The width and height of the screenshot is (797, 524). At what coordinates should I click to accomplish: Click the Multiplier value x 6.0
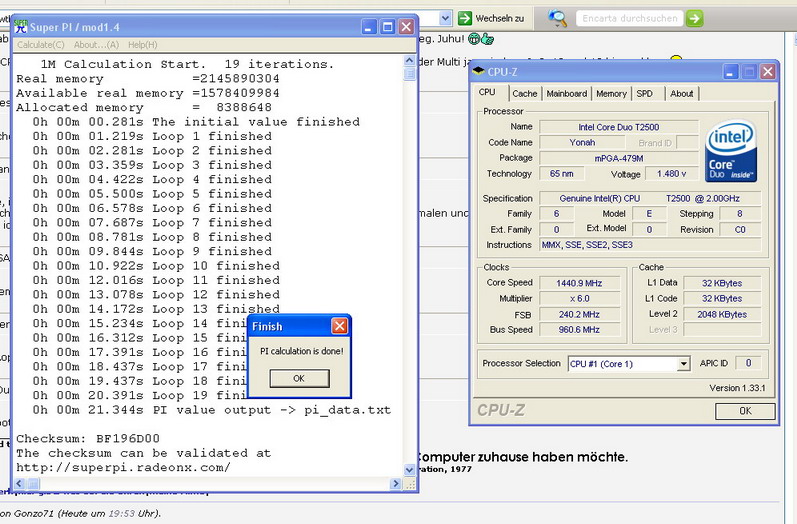tap(579, 298)
